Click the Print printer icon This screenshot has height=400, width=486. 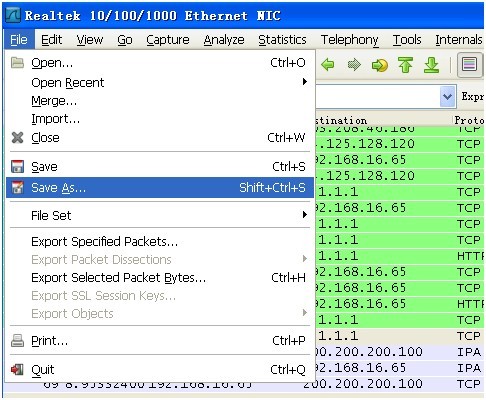click(x=17, y=341)
